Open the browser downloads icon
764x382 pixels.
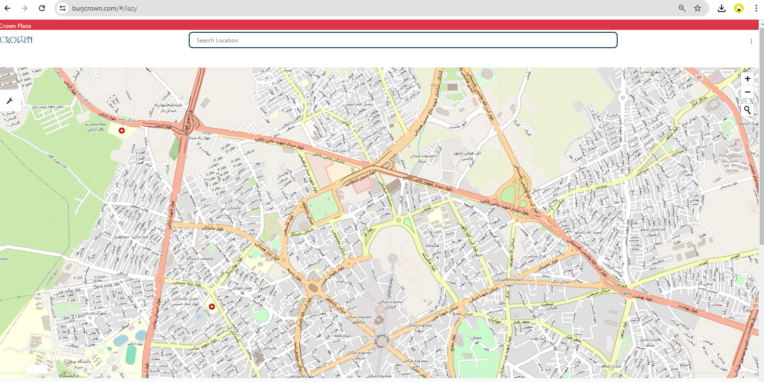[x=722, y=8]
